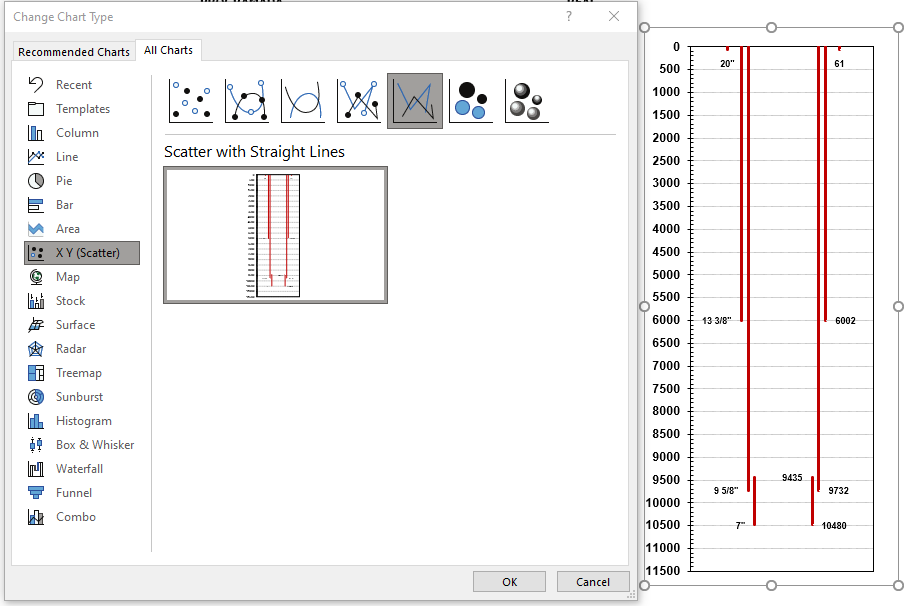This screenshot has width=908, height=606.
Task: Select the Histogram chart category
Action: coord(82,421)
